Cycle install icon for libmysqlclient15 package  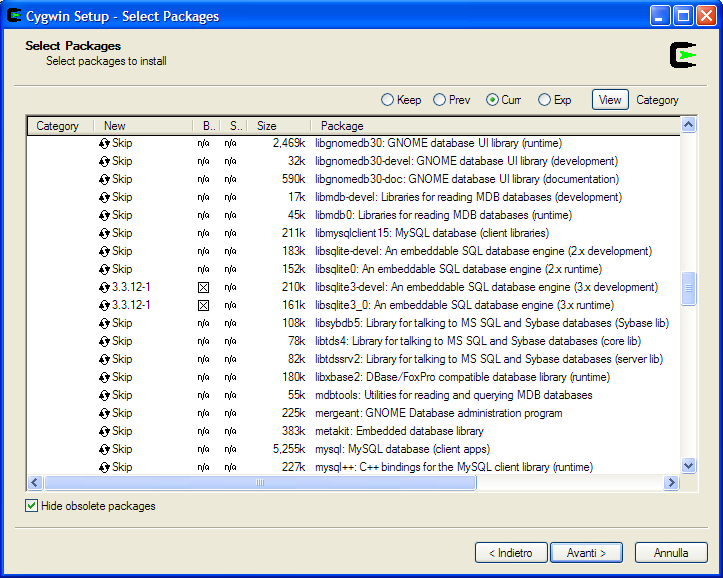coord(104,233)
